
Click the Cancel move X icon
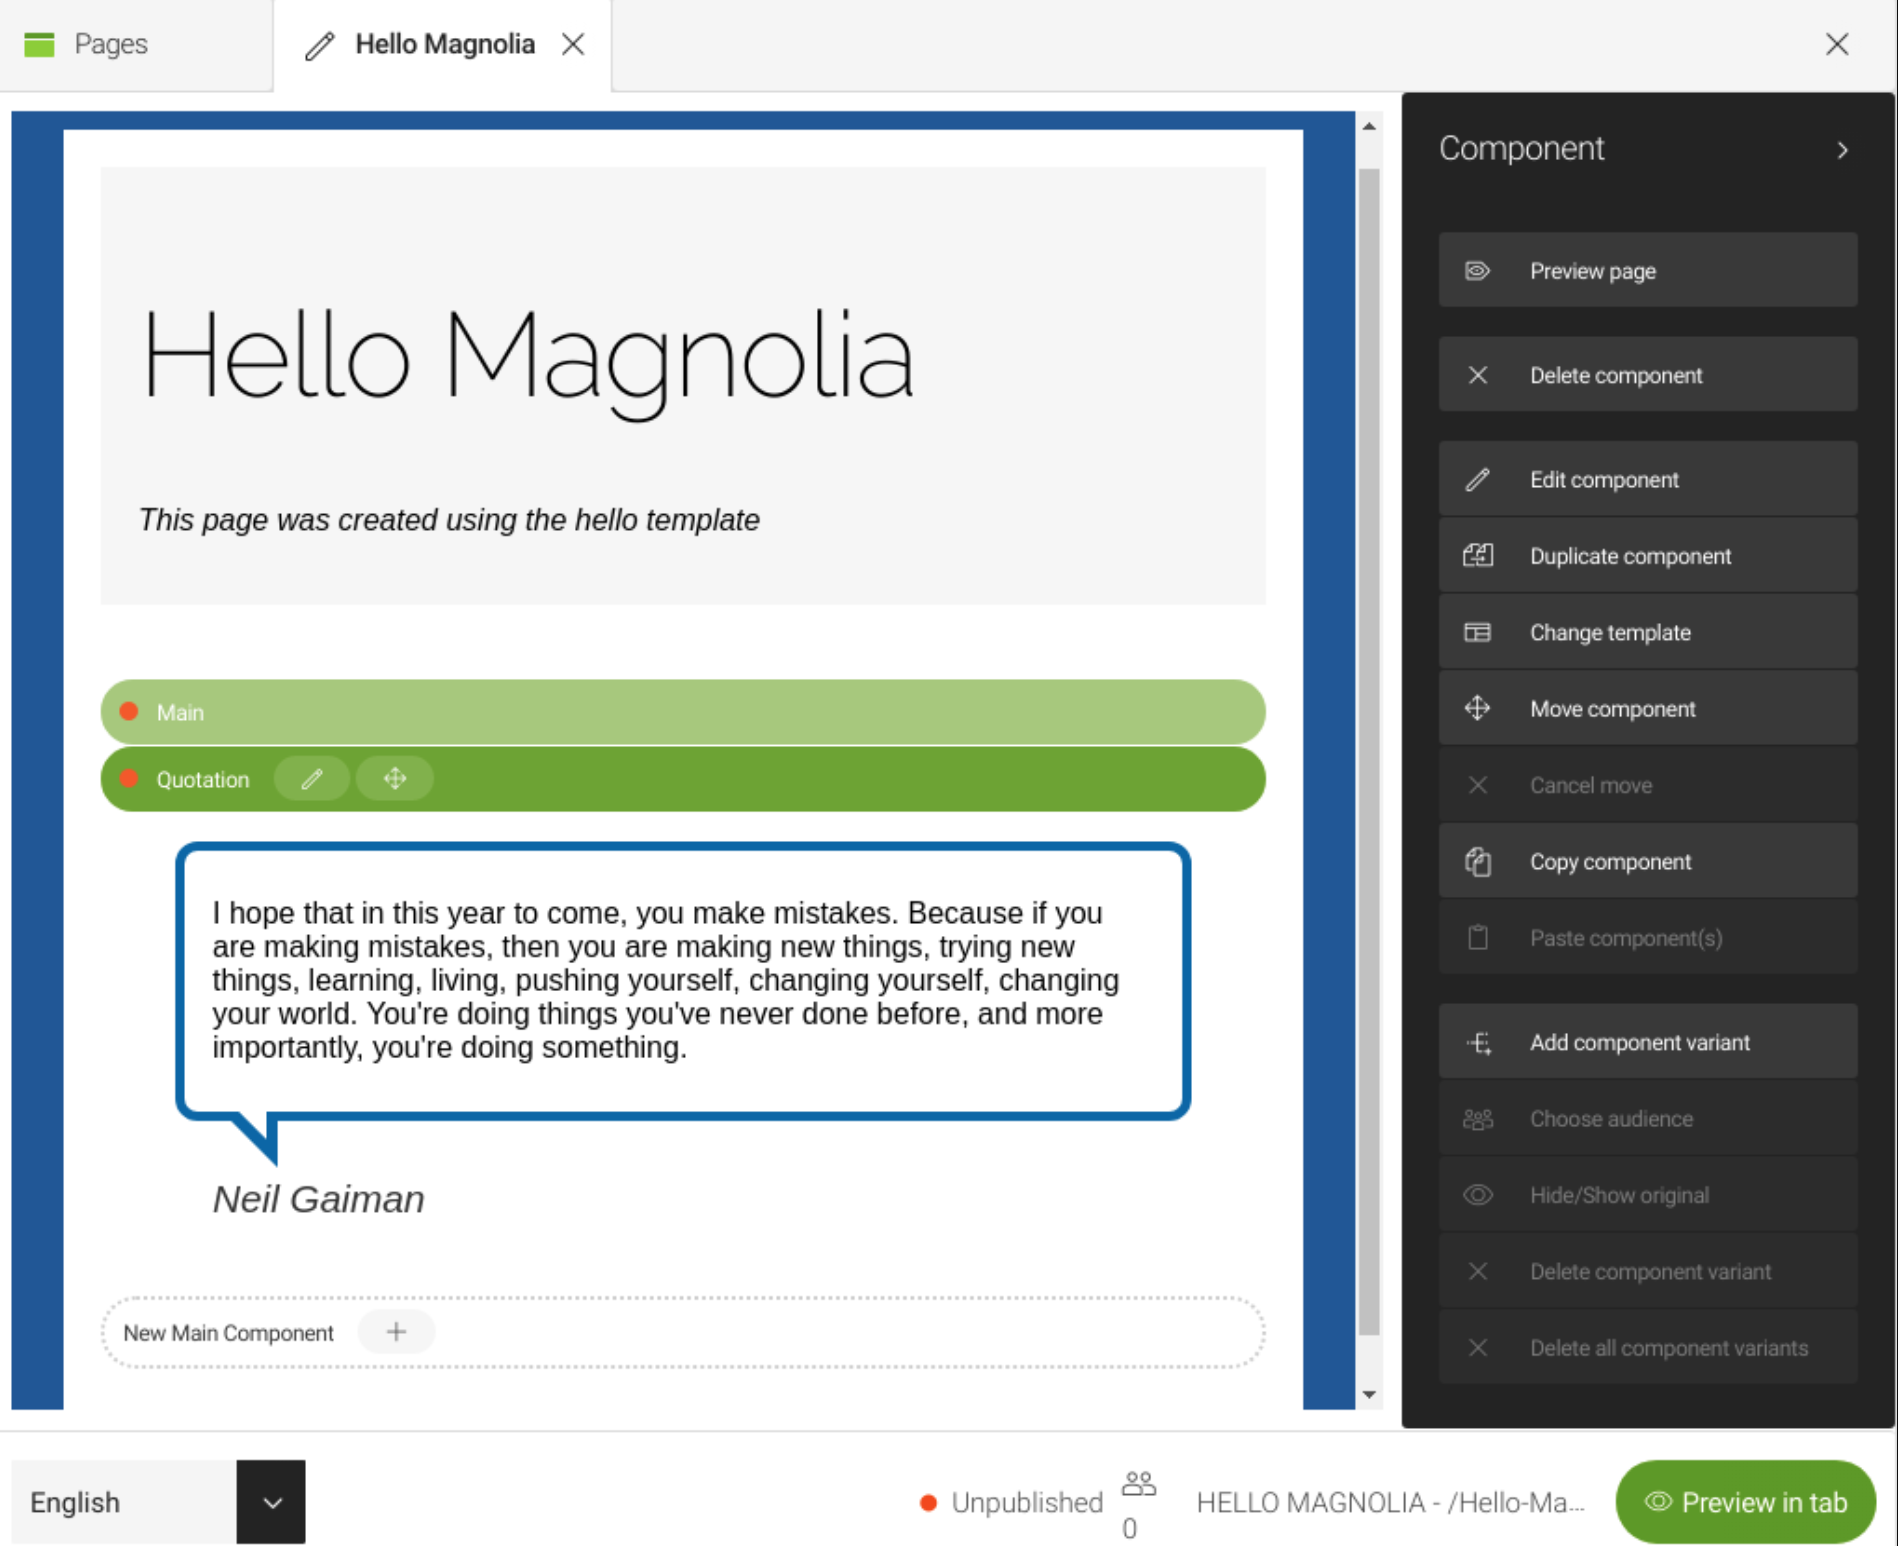pos(1477,785)
